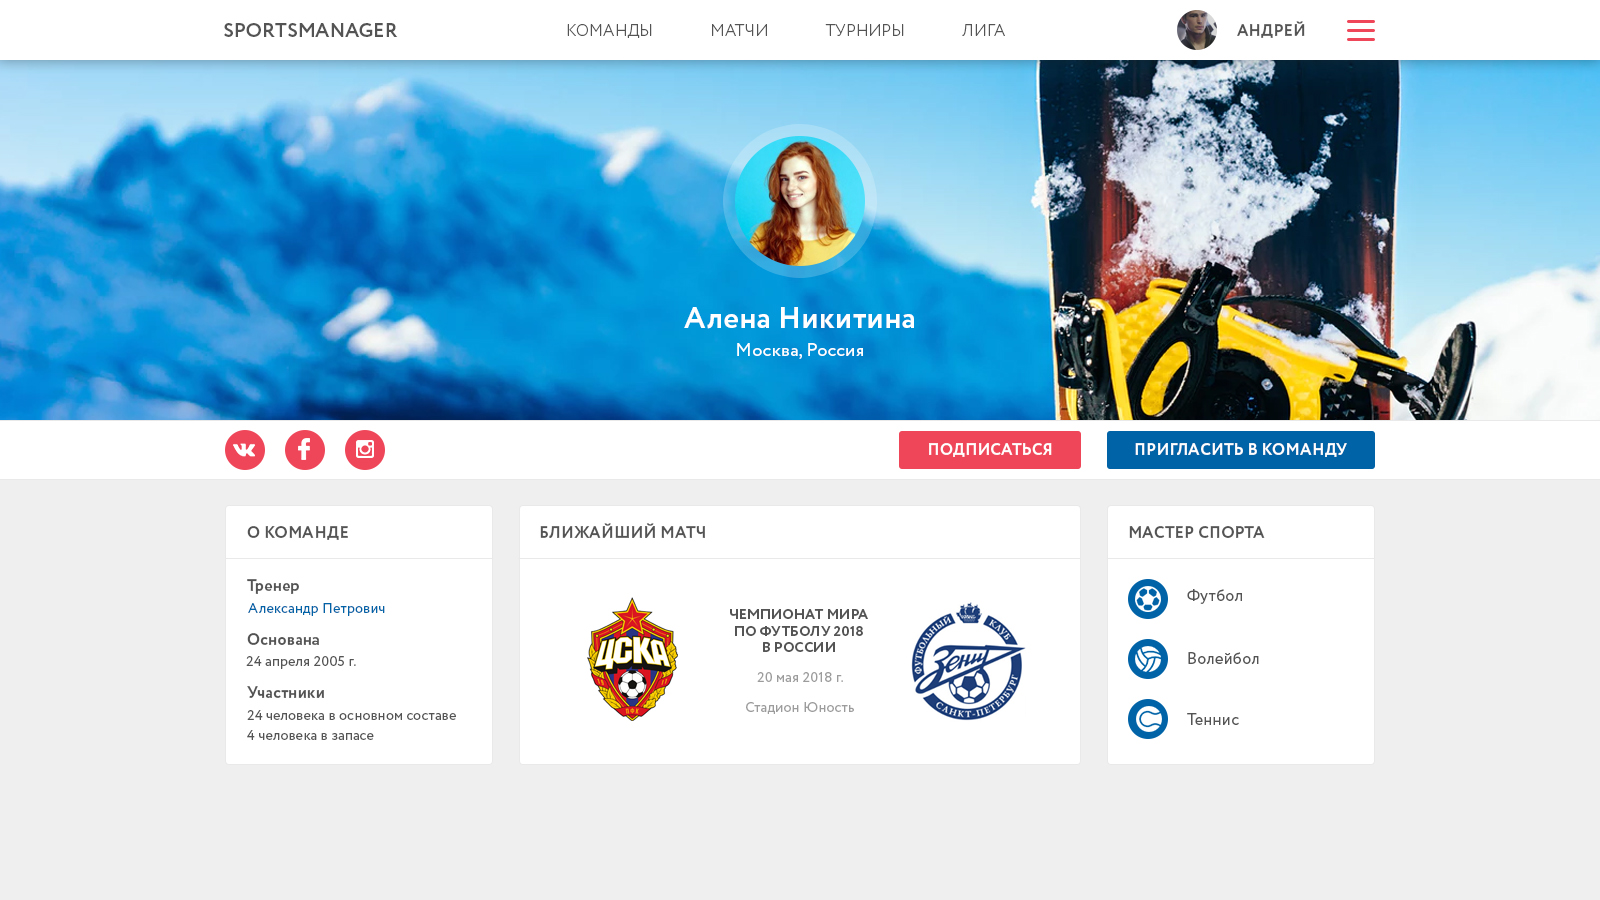Viewport: 1600px width, 900px height.
Task: Go to the Матчи section
Action: click(x=739, y=31)
